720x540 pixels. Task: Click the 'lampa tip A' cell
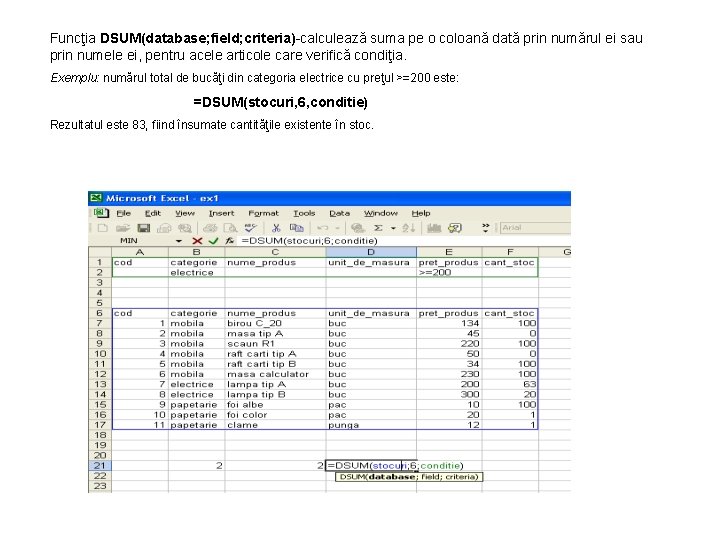click(x=275, y=384)
